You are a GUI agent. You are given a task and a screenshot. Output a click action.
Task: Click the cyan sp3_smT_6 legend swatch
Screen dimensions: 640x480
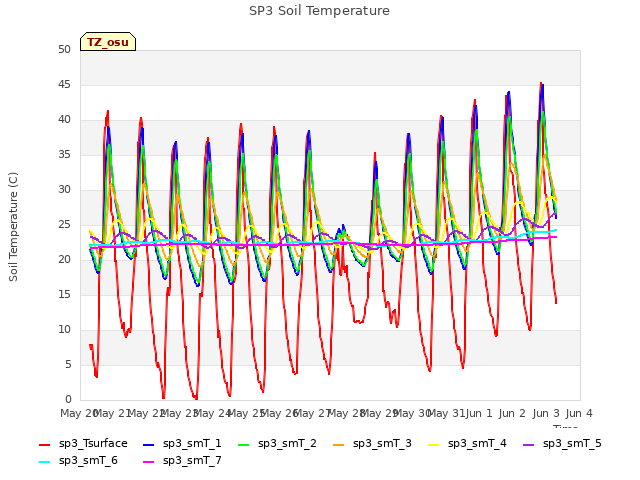click(44, 462)
